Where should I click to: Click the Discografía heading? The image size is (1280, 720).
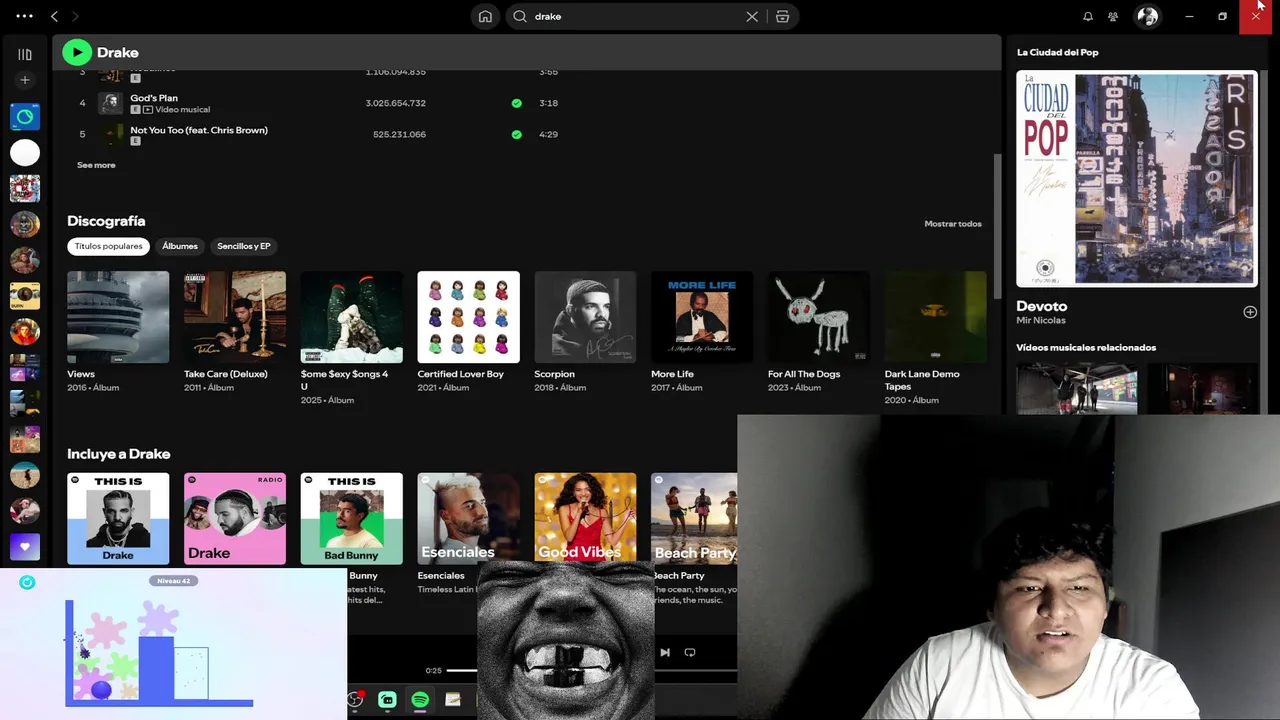[106, 221]
